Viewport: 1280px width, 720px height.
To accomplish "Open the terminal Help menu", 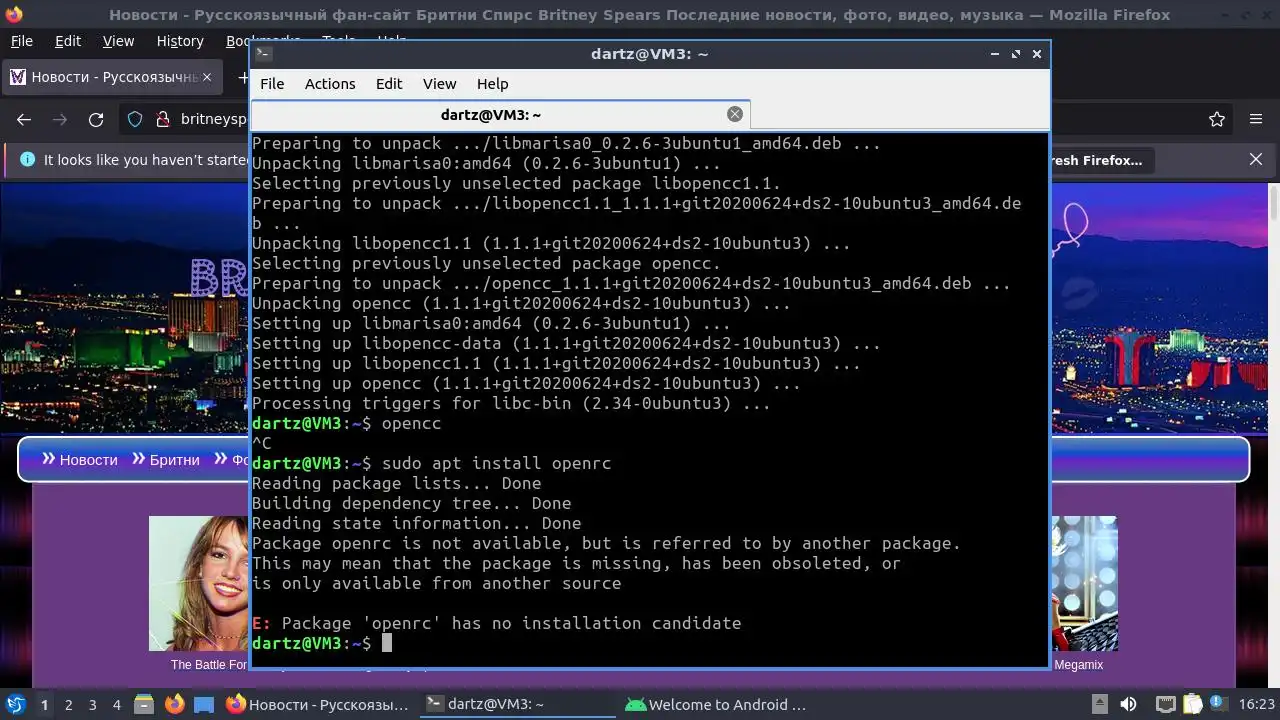I will point(492,84).
